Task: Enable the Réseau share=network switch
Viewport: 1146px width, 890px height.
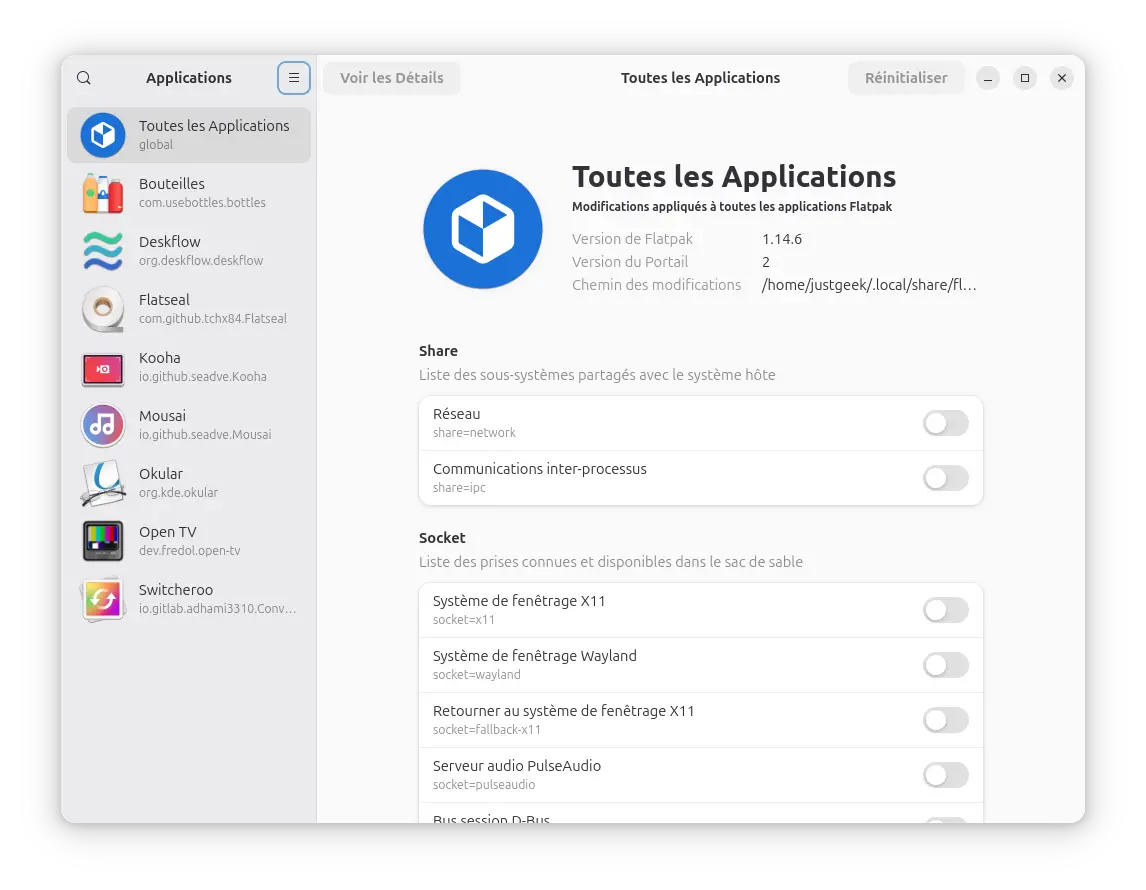Action: click(946, 423)
